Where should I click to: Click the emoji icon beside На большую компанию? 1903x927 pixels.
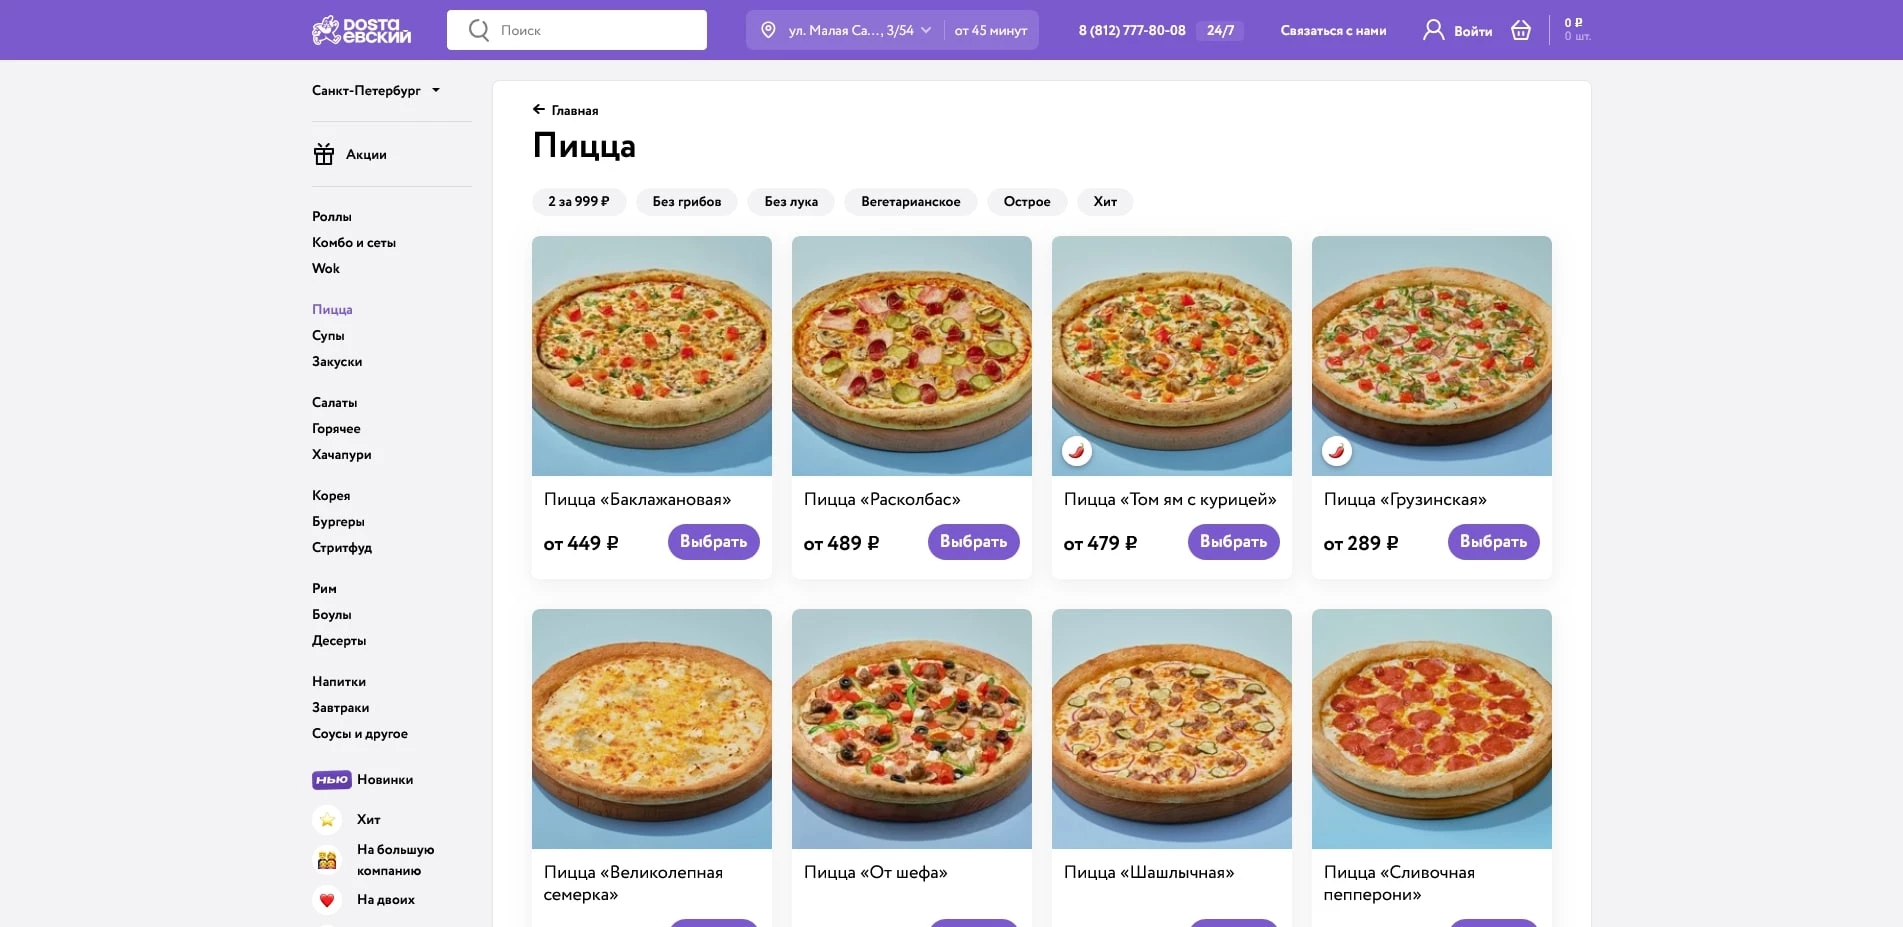(x=326, y=859)
